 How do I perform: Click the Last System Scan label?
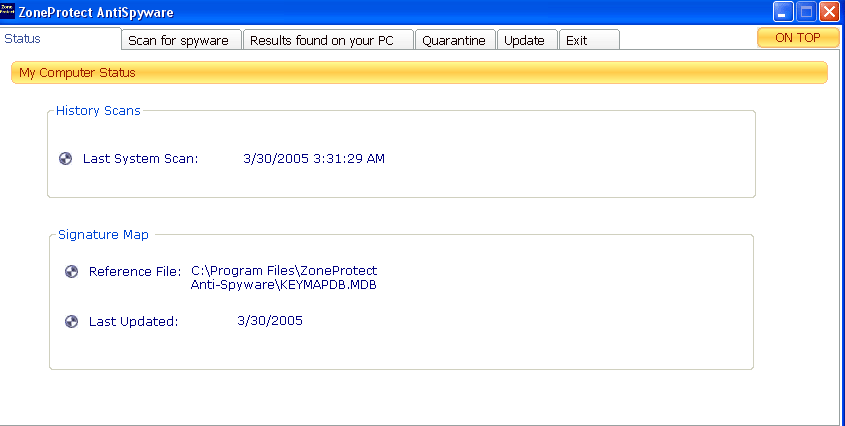click(x=141, y=159)
